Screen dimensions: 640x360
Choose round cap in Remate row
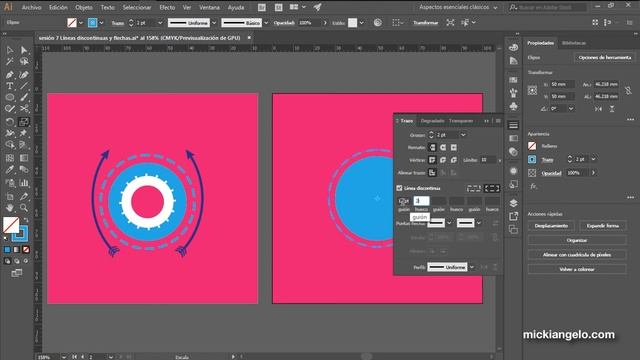(x=443, y=147)
